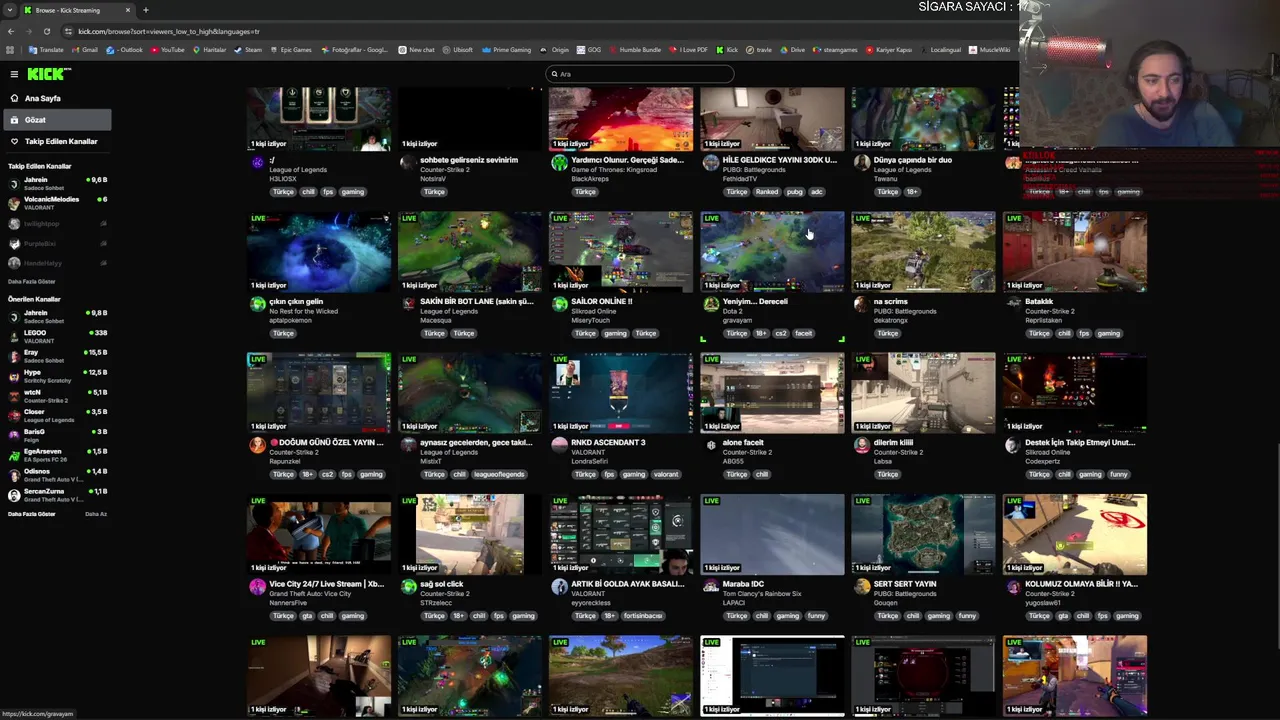
Task: Open recommended channel Hype avatar
Action: pos(14,376)
